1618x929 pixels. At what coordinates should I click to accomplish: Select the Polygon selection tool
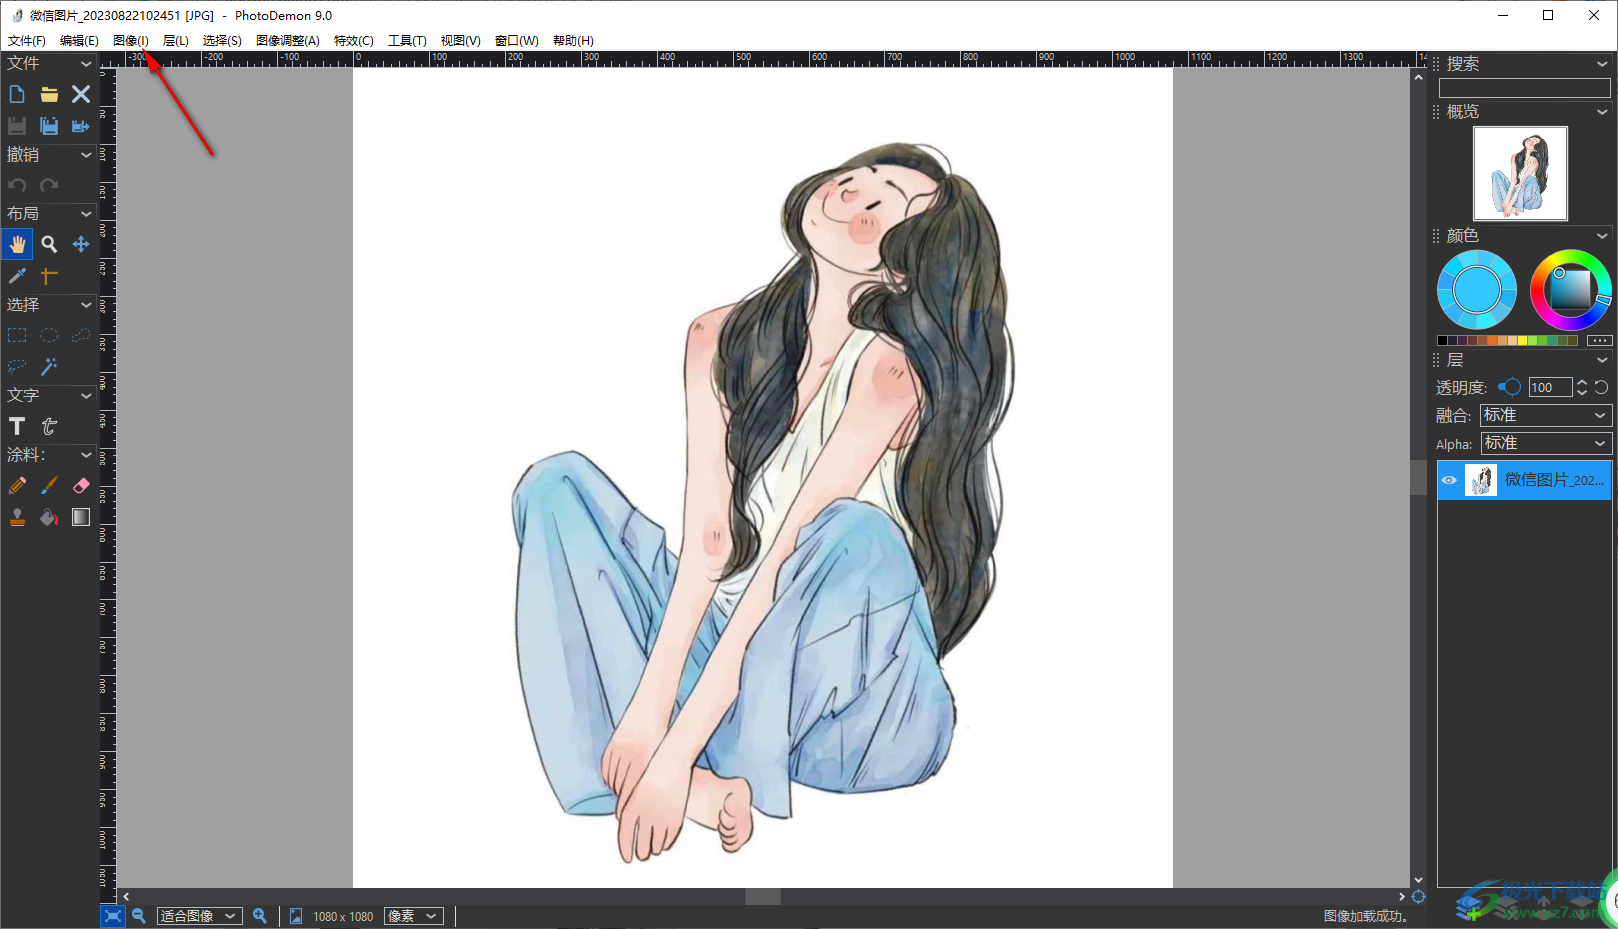(x=81, y=335)
